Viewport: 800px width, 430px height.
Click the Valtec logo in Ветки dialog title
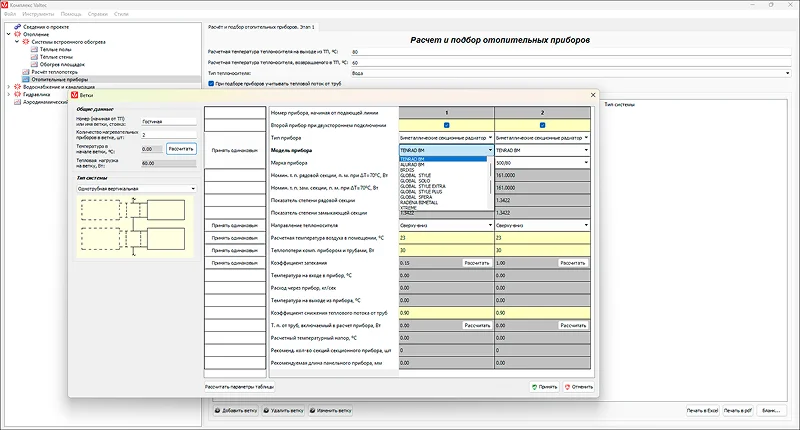pyautogui.click(x=74, y=95)
